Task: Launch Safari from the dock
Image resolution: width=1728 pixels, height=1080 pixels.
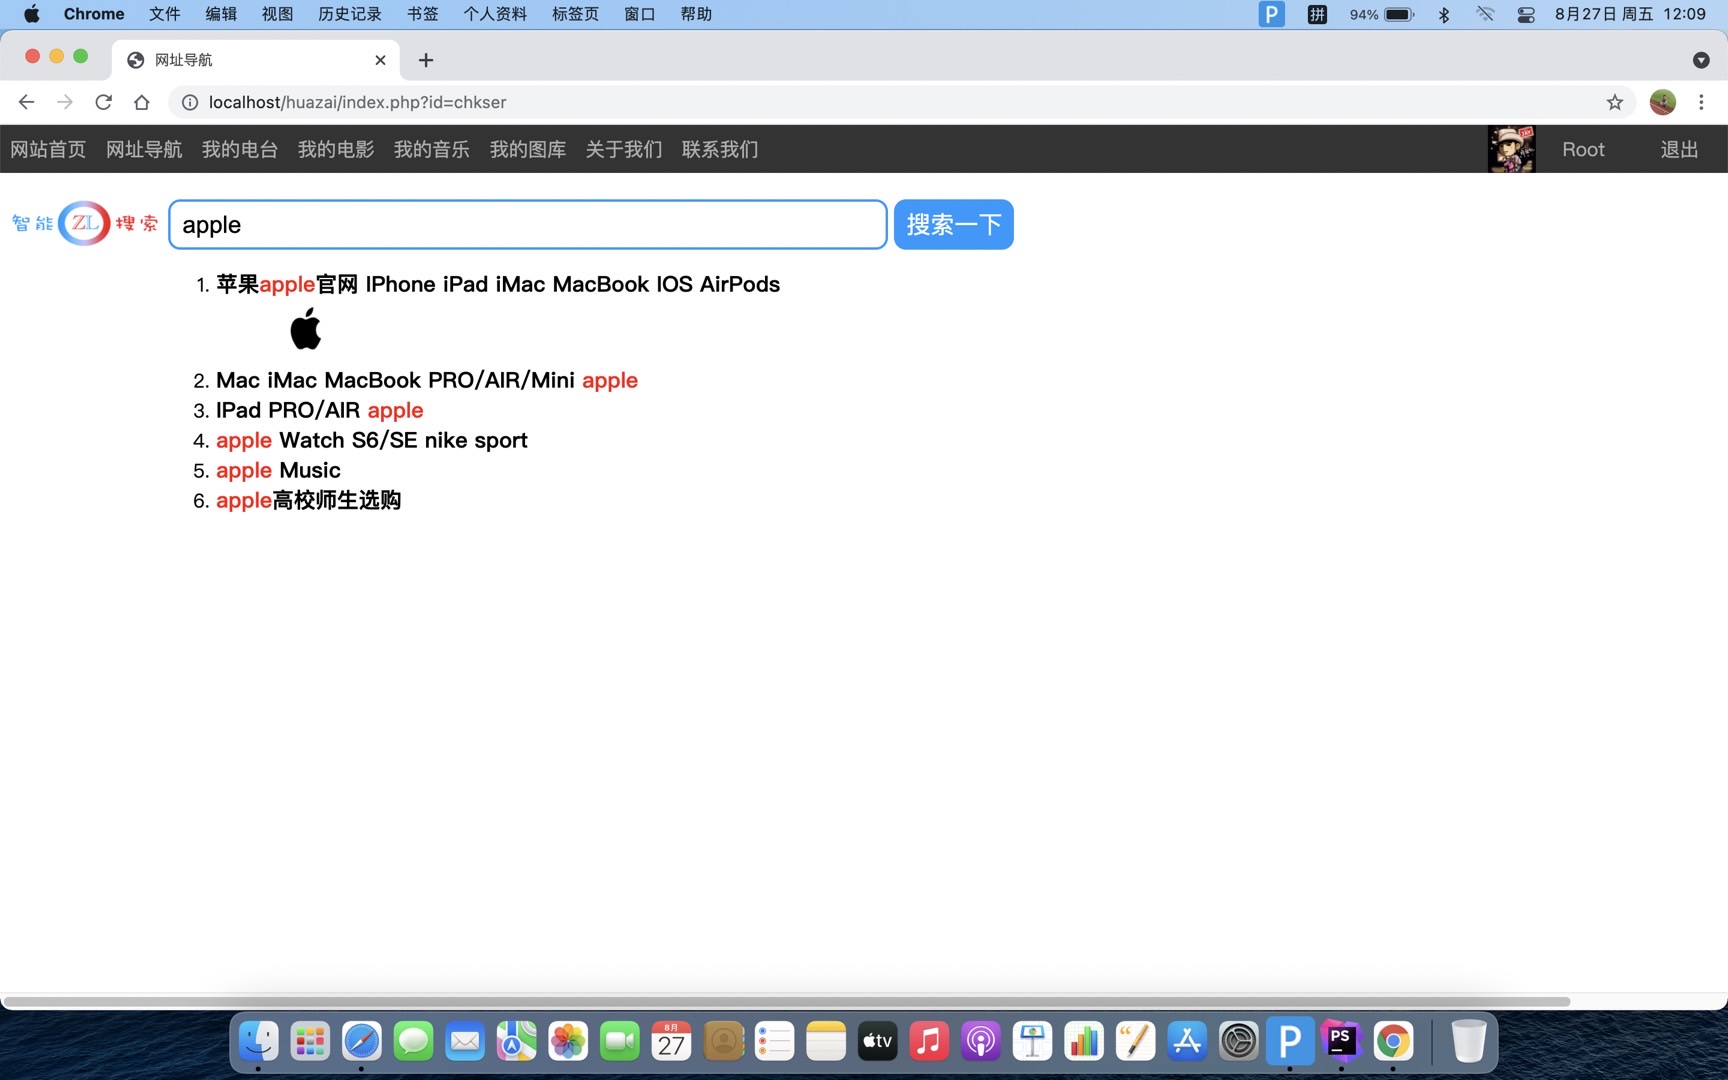Action: [362, 1041]
